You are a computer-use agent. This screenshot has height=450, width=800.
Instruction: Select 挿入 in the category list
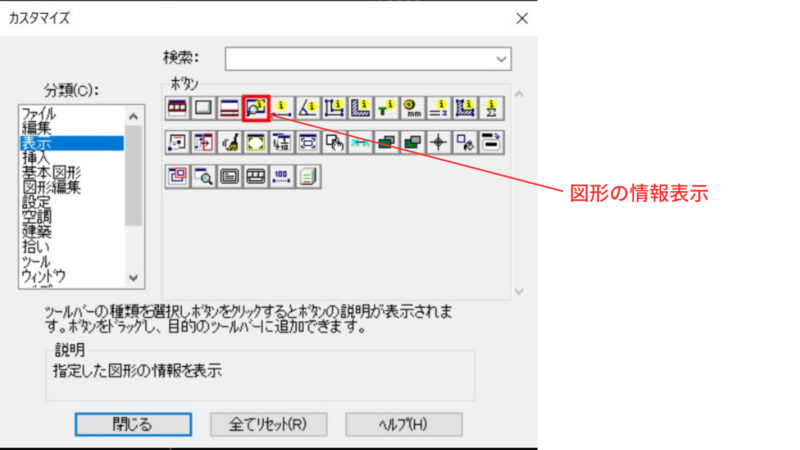[x=71, y=158]
